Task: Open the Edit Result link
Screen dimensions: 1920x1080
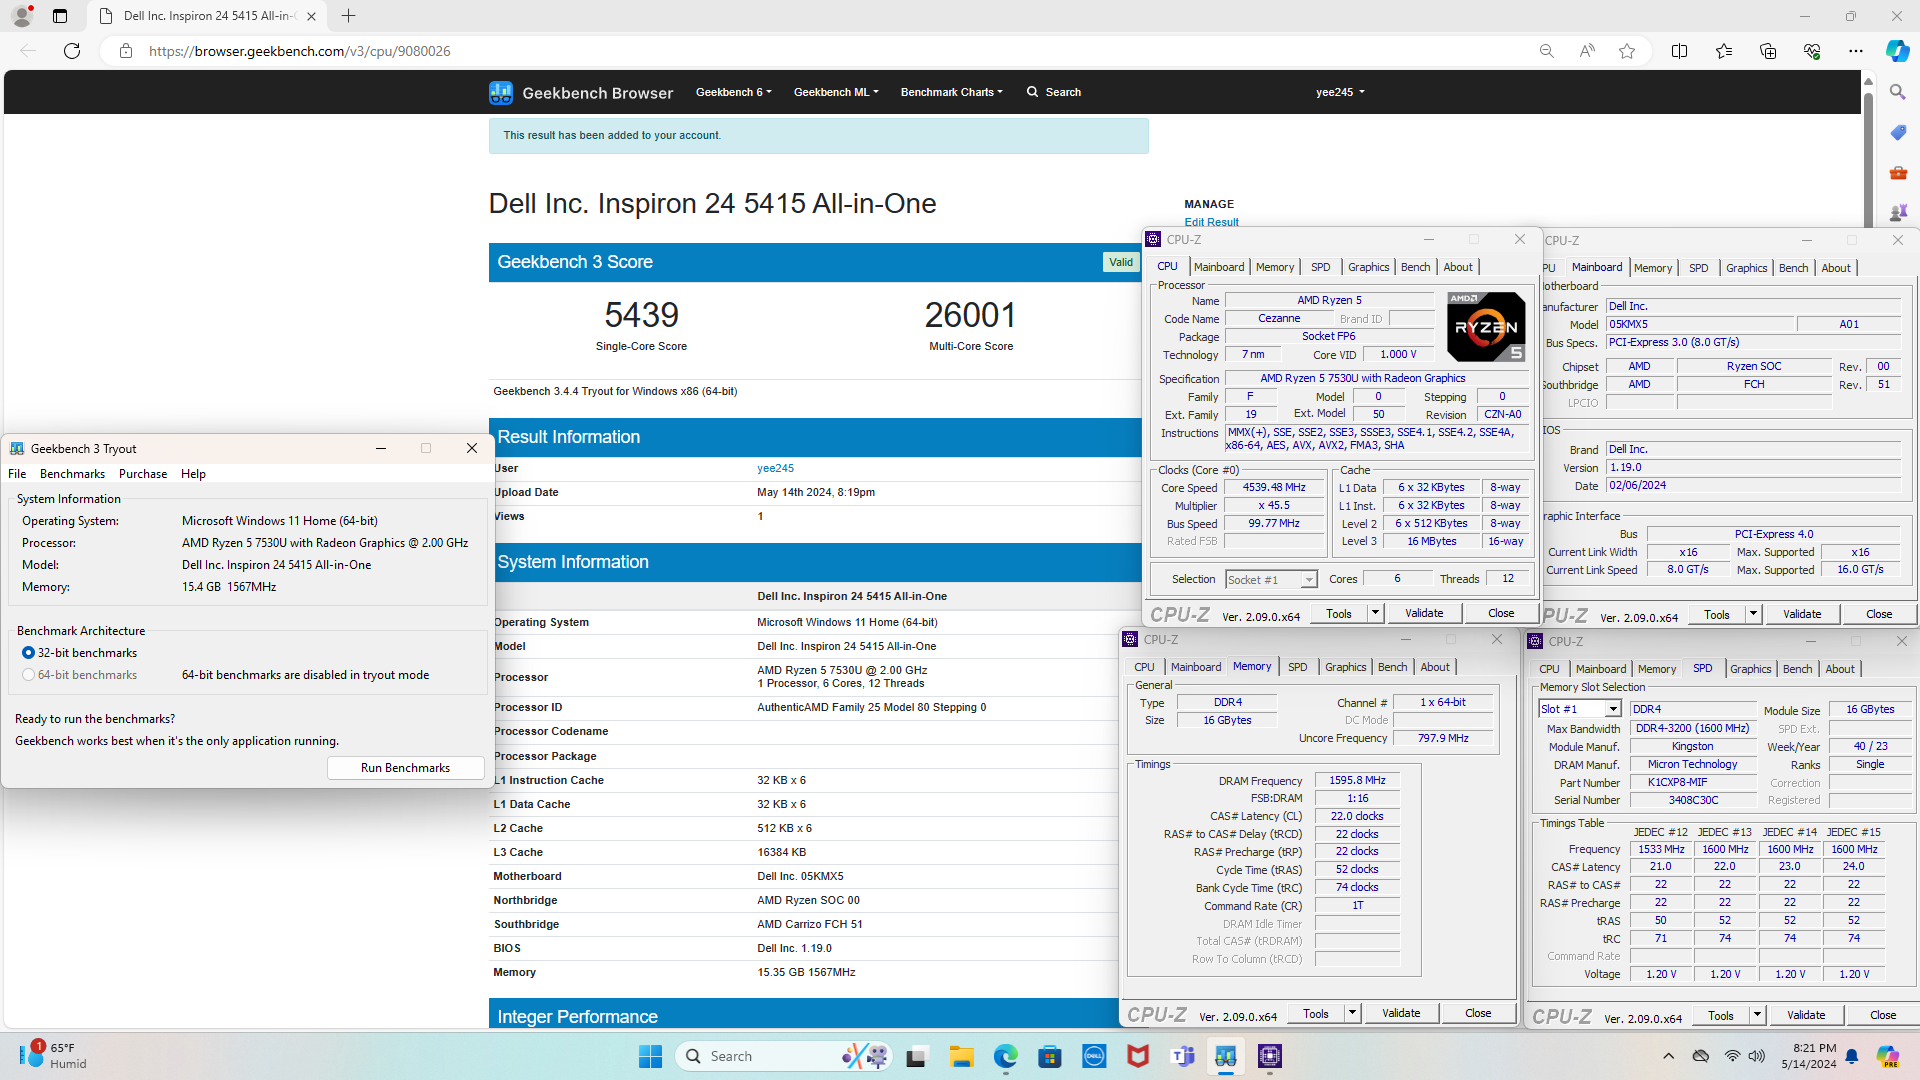Action: [1211, 222]
